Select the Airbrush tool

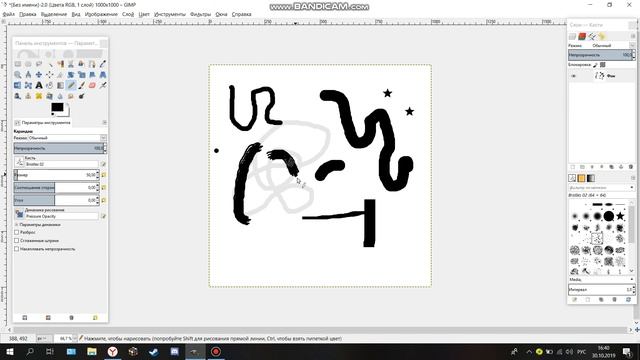pos(102,85)
